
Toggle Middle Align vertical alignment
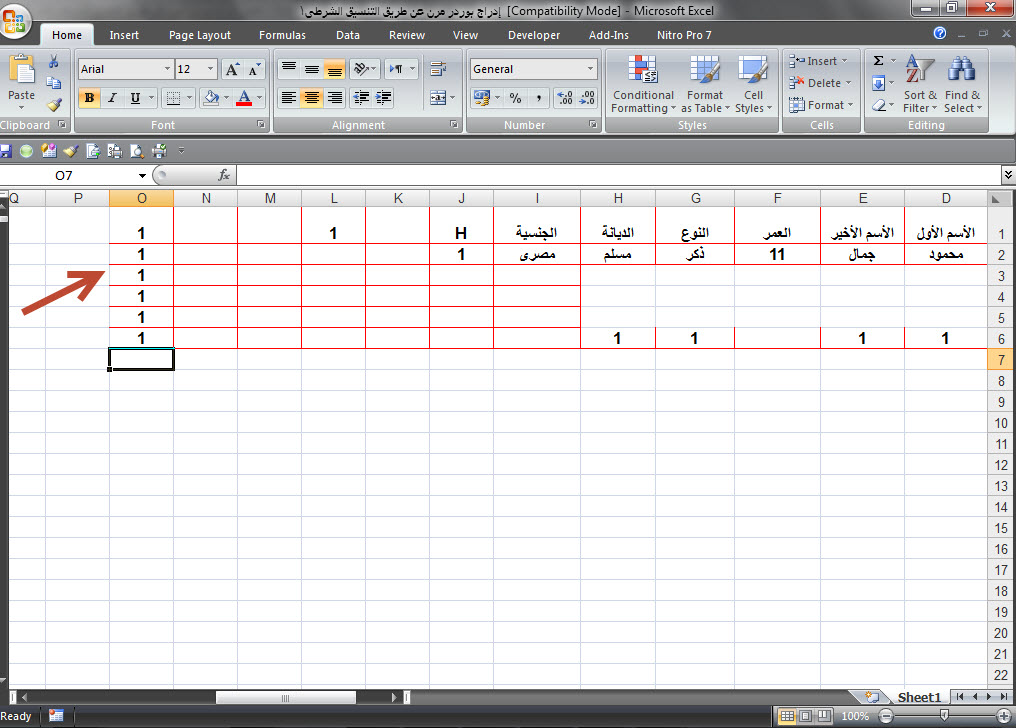312,69
